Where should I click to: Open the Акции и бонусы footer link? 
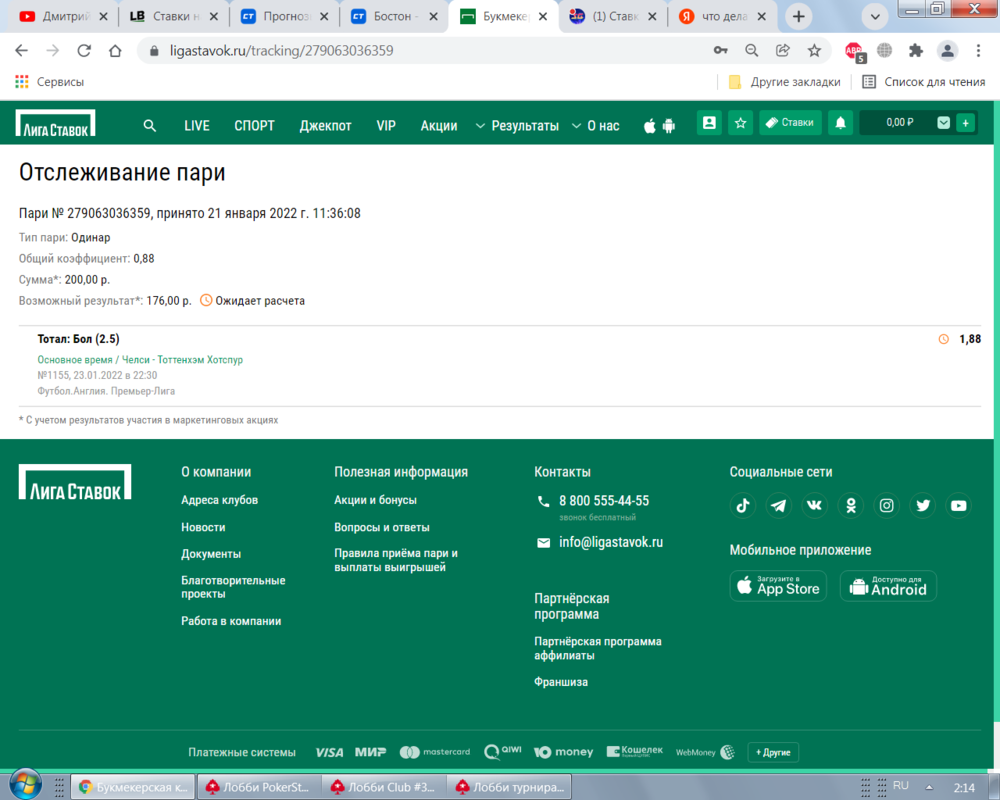[x=376, y=500]
